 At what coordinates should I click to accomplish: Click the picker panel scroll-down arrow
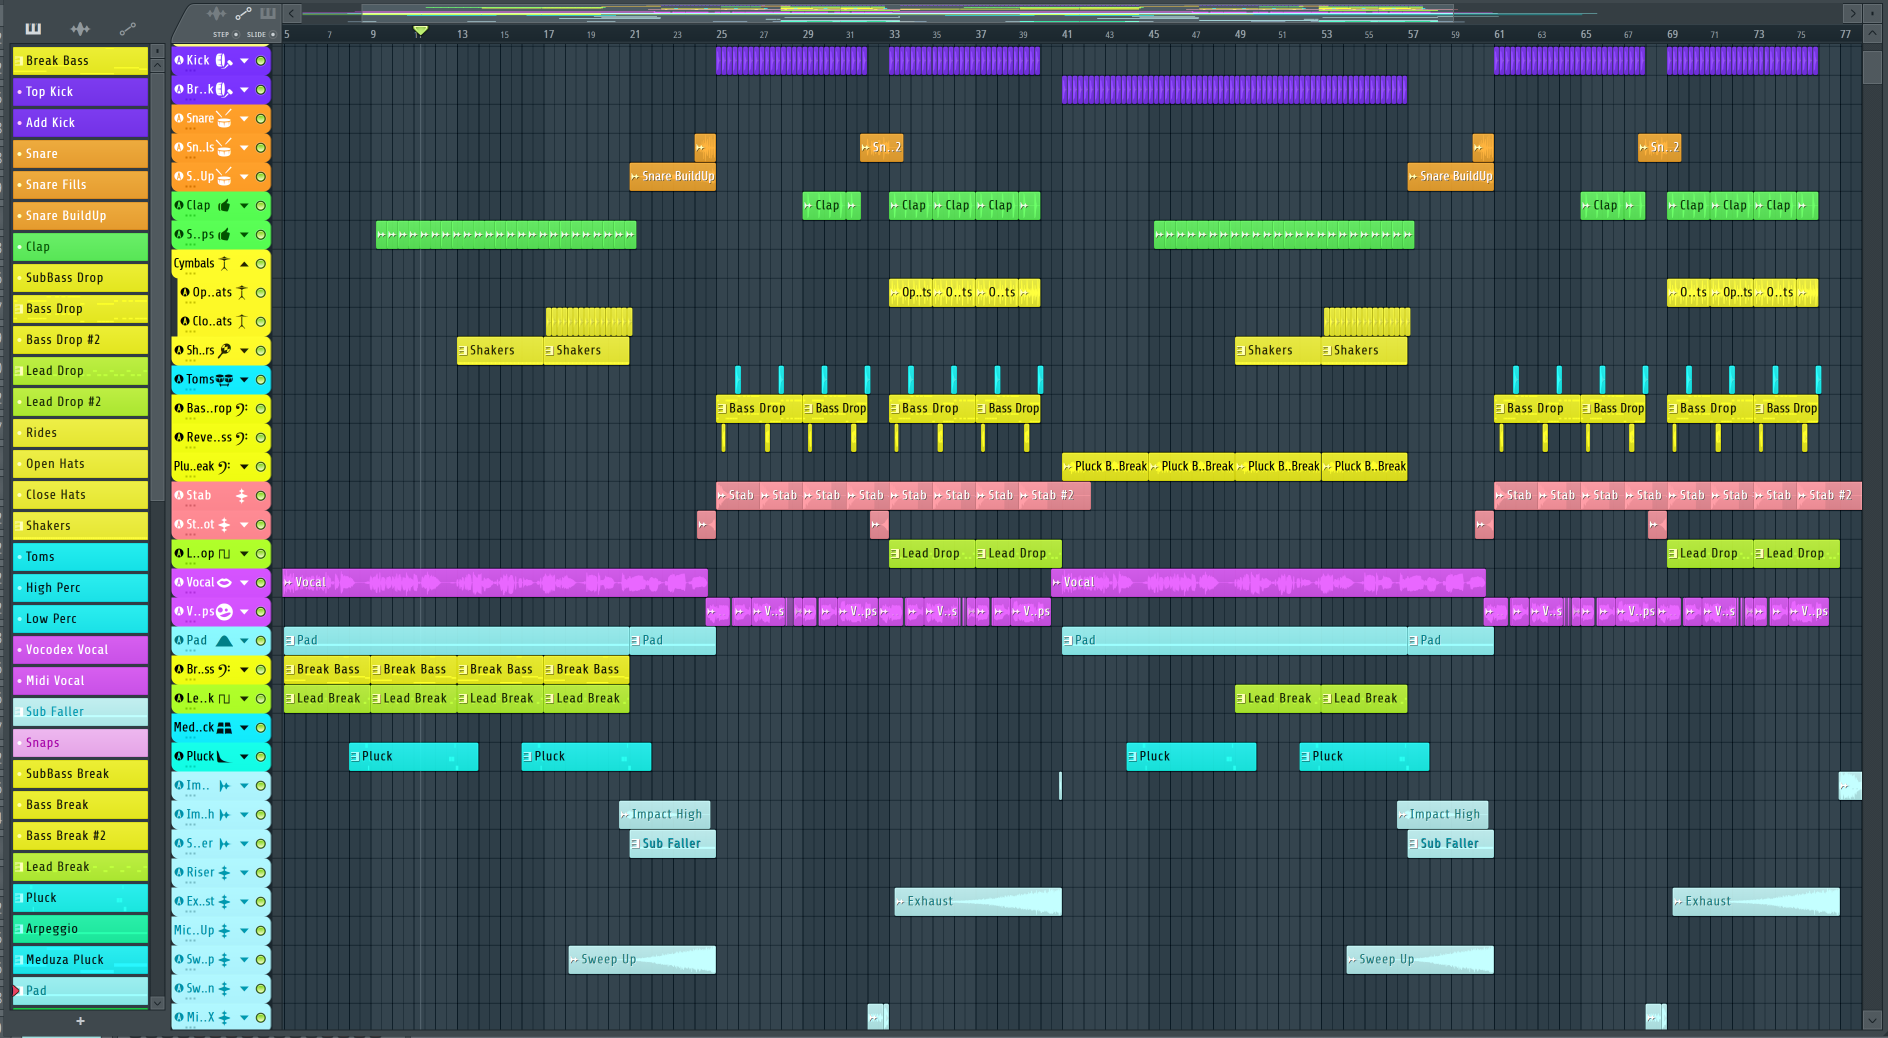pos(157,1002)
